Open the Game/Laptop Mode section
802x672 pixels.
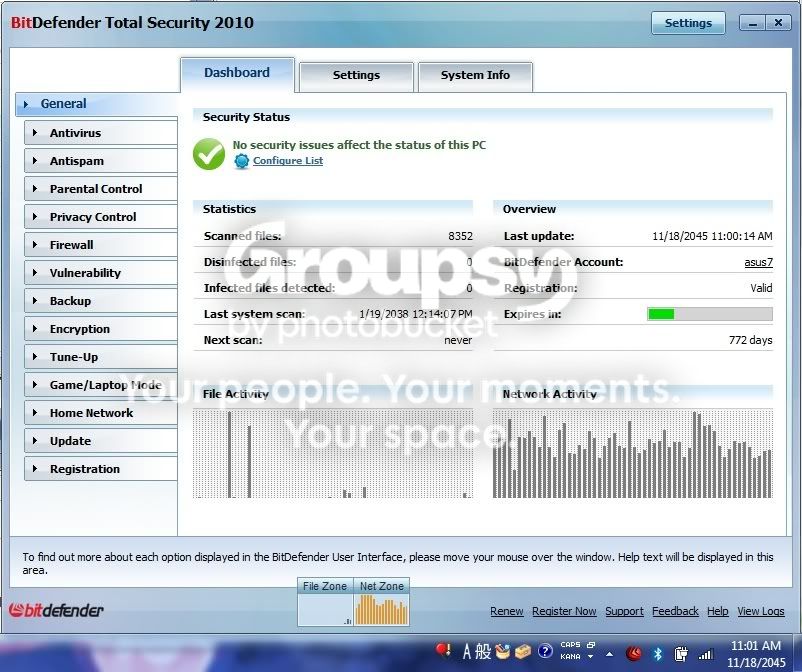click(101, 385)
